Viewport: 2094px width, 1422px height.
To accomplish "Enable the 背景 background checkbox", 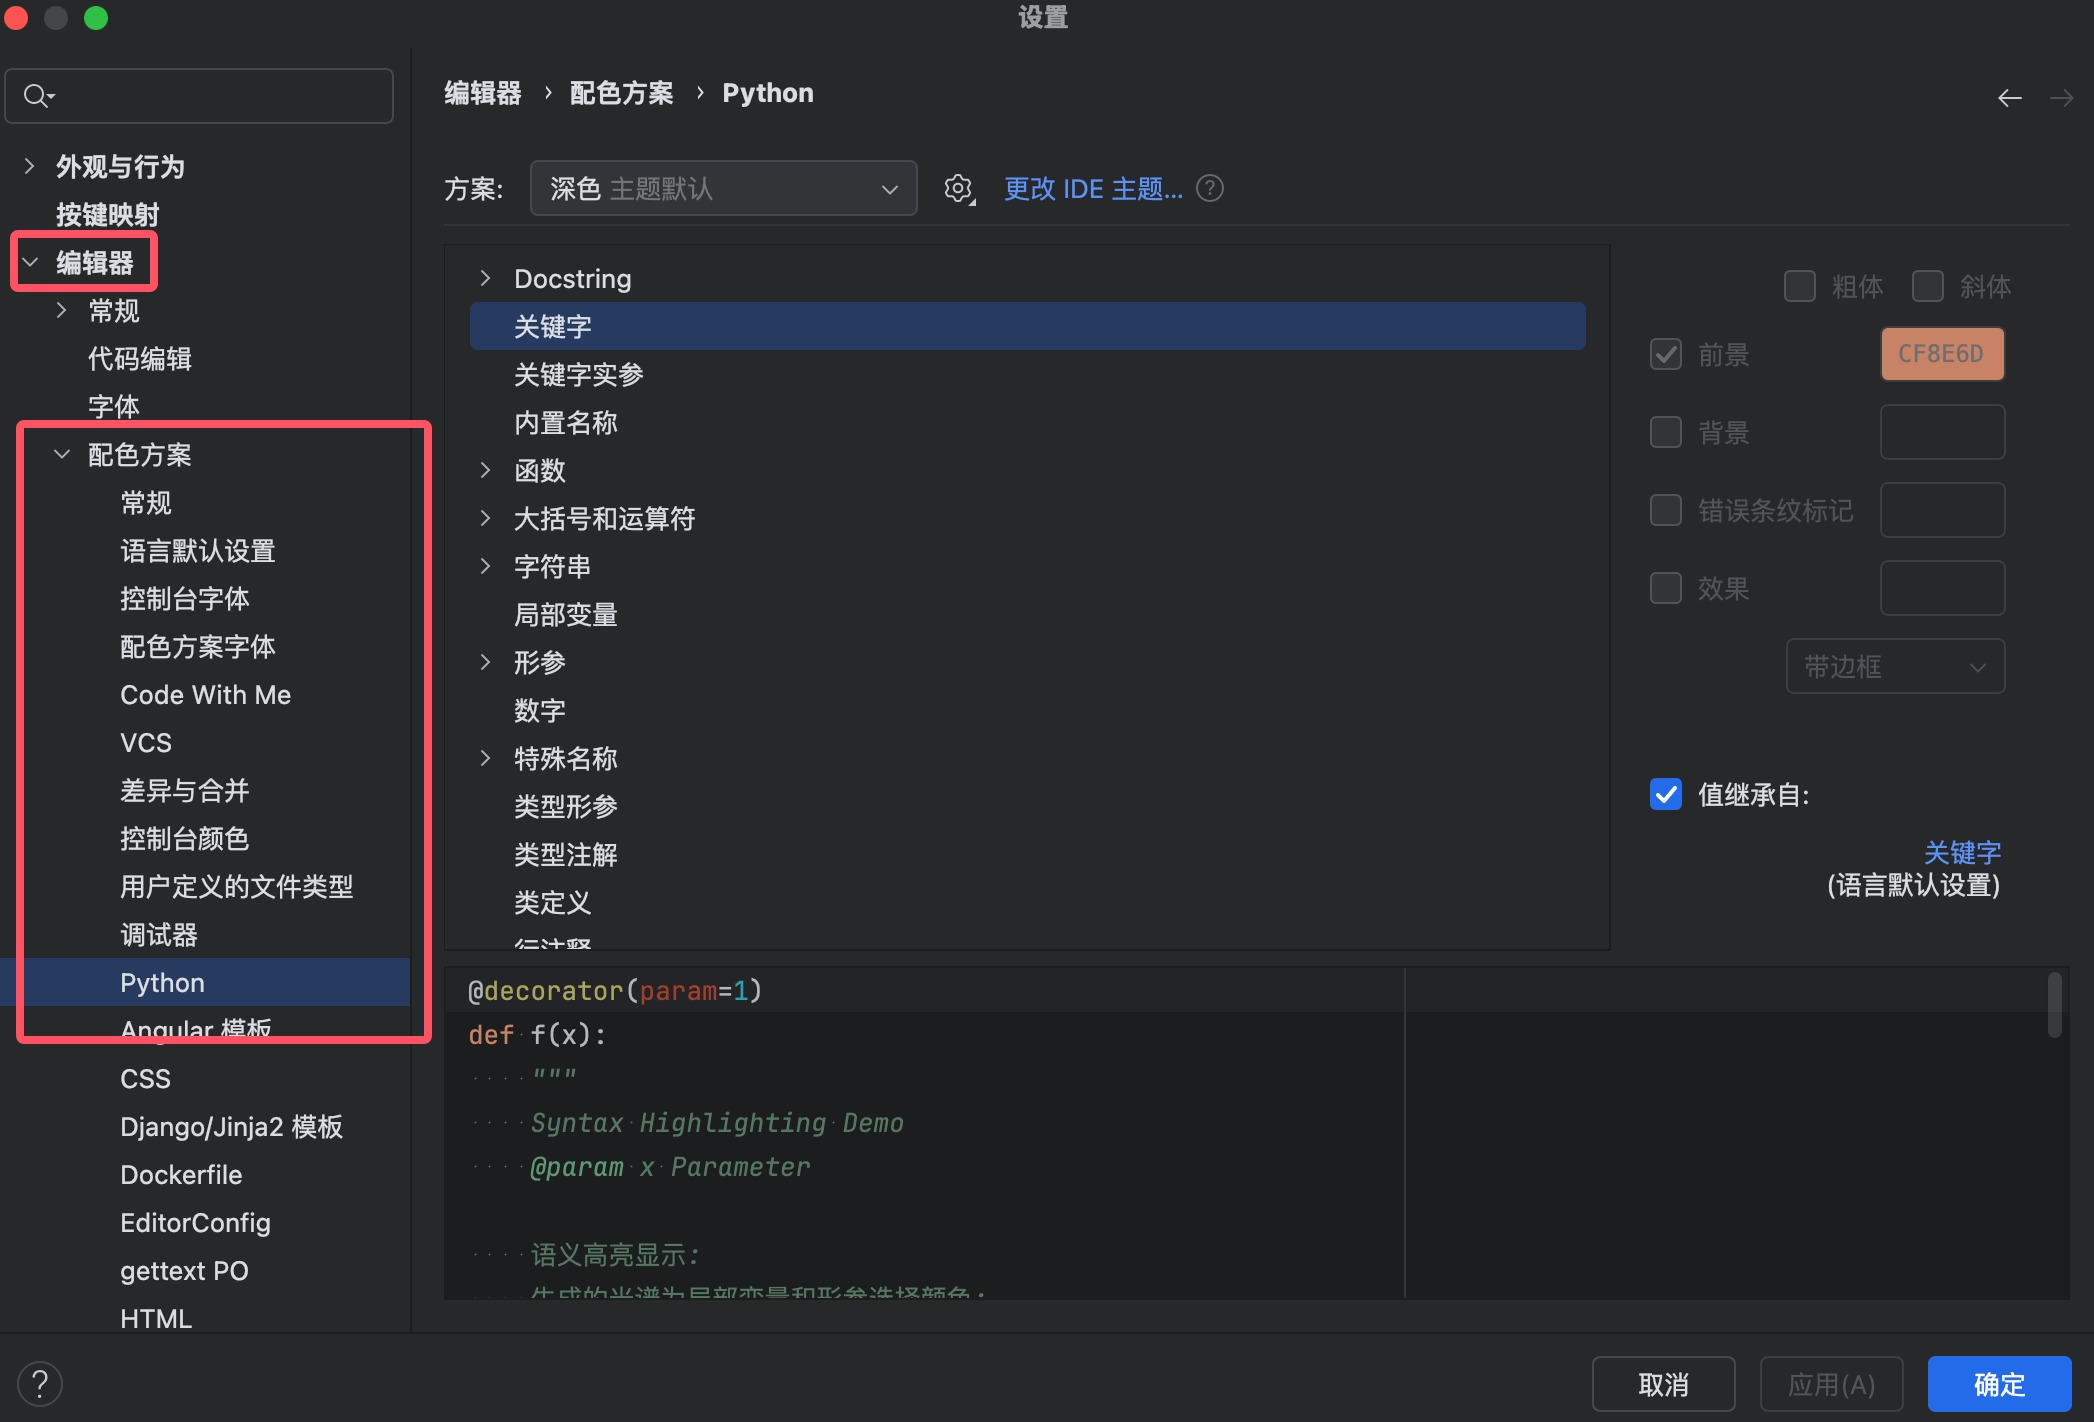I will point(1666,432).
